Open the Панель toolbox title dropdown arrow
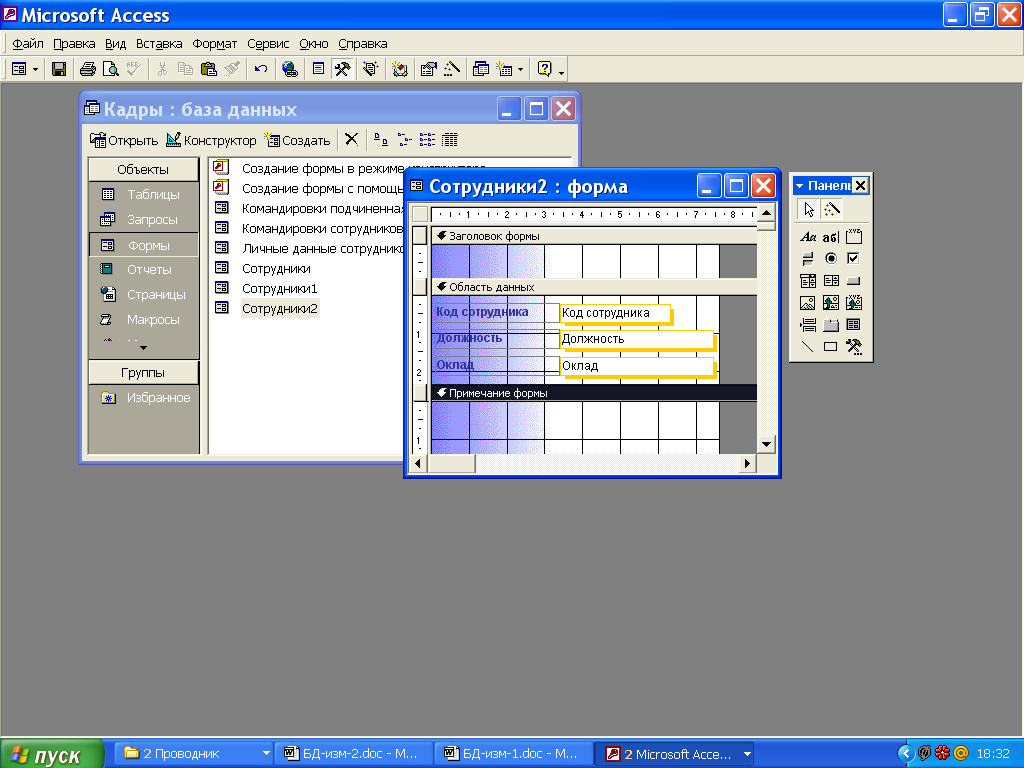The width and height of the screenshot is (1024, 768). click(799, 186)
